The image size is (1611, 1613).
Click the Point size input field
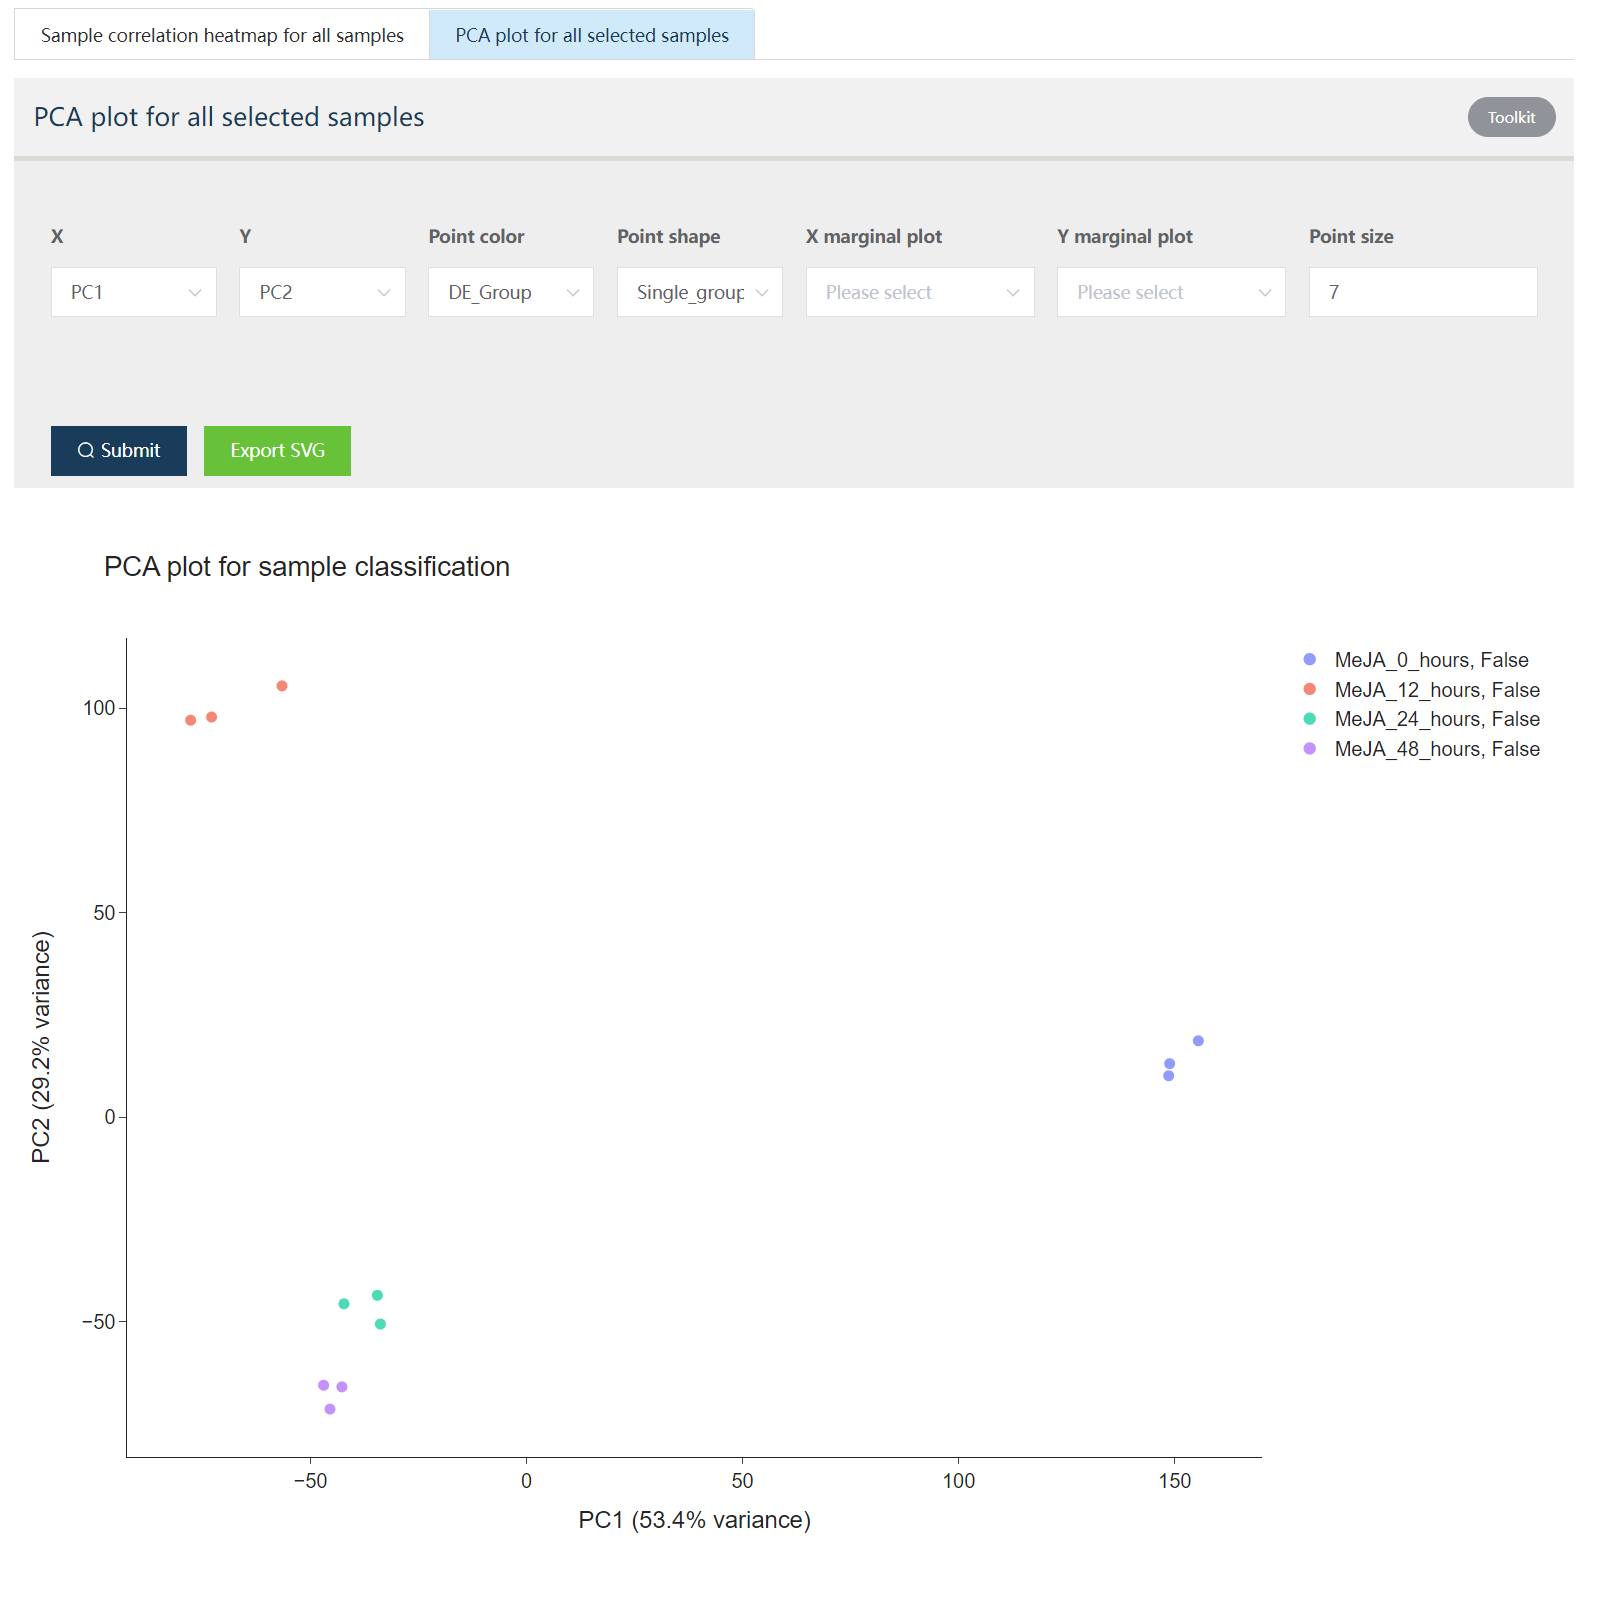tap(1423, 292)
